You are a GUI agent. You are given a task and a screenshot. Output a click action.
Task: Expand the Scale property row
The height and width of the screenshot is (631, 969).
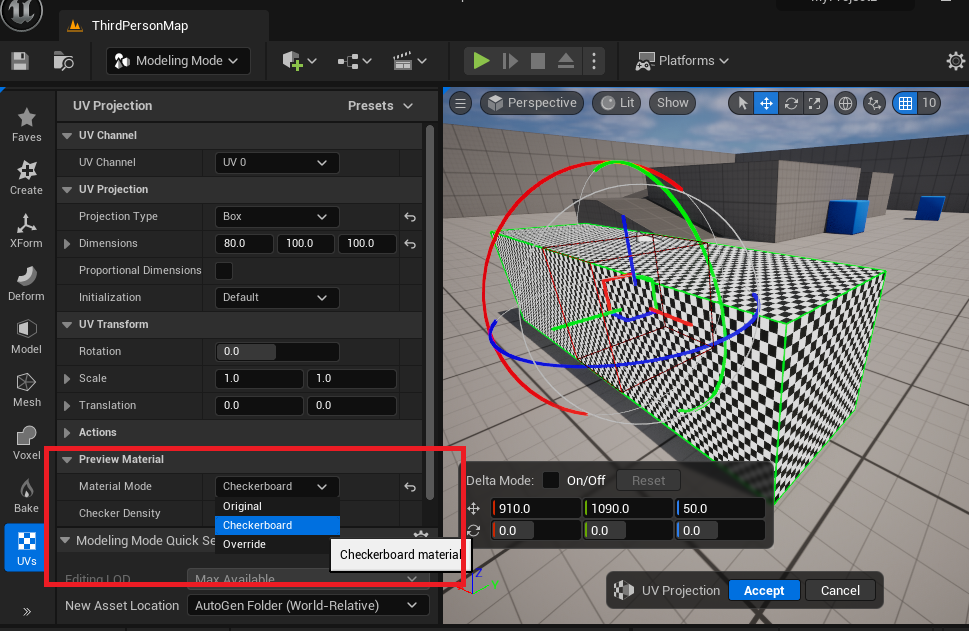click(67, 378)
